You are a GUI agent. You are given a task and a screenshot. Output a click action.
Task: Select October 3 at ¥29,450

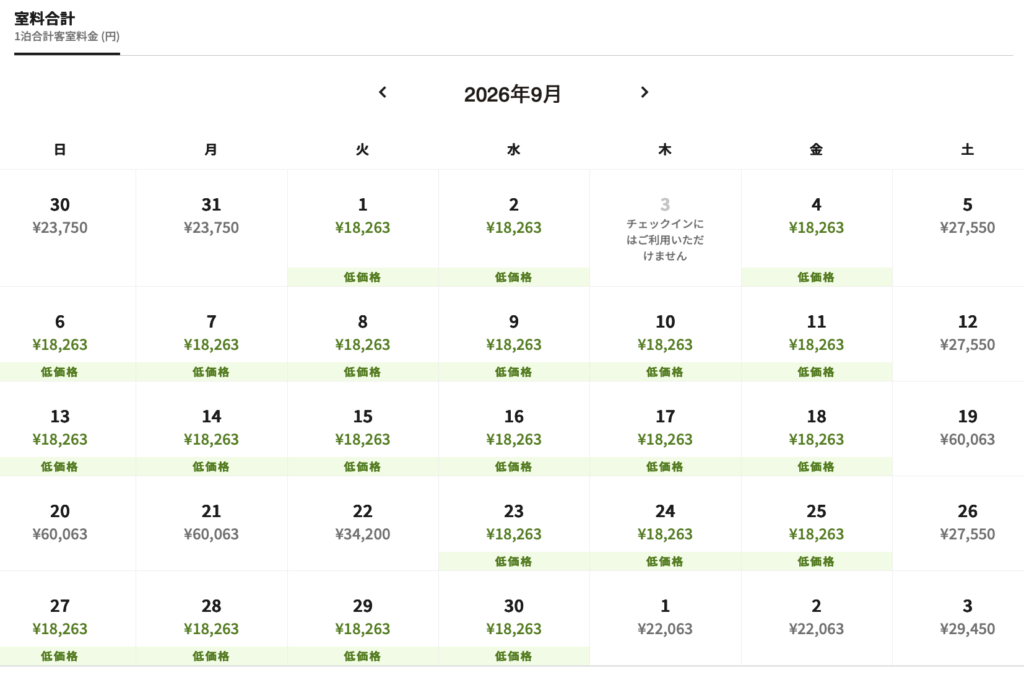[x=967, y=617]
